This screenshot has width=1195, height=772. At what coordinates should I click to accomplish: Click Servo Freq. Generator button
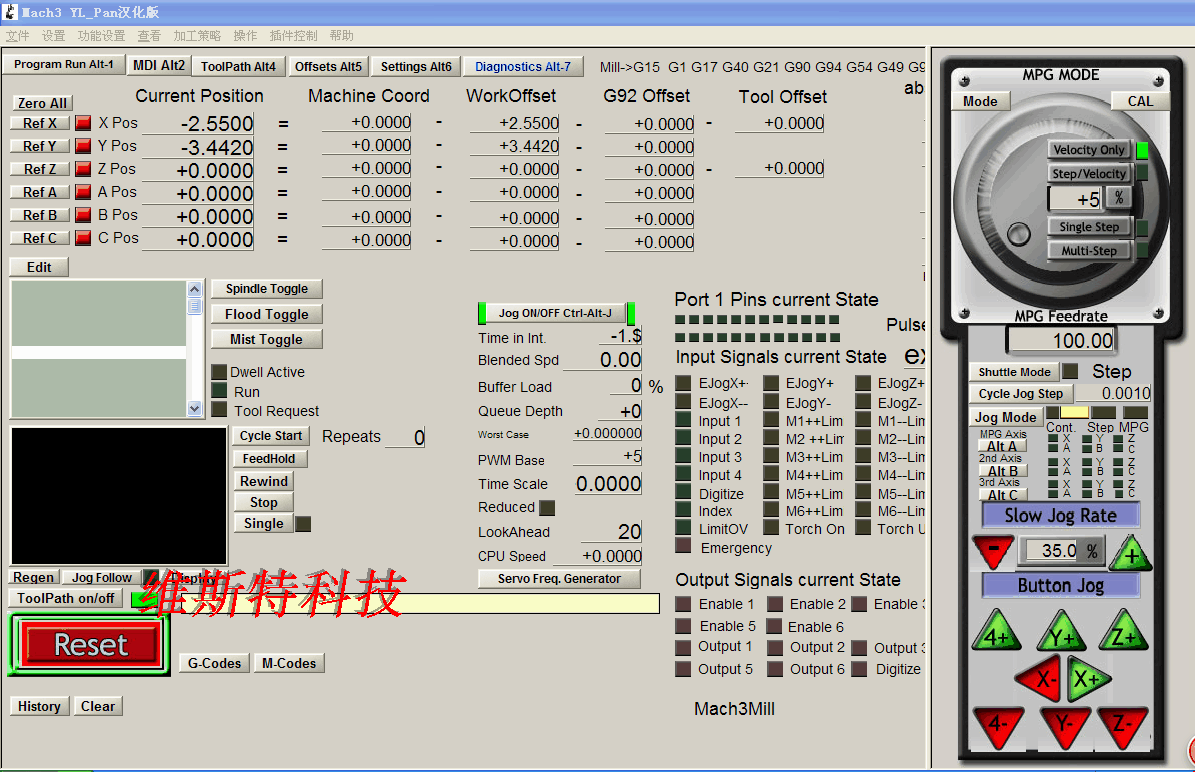559,578
